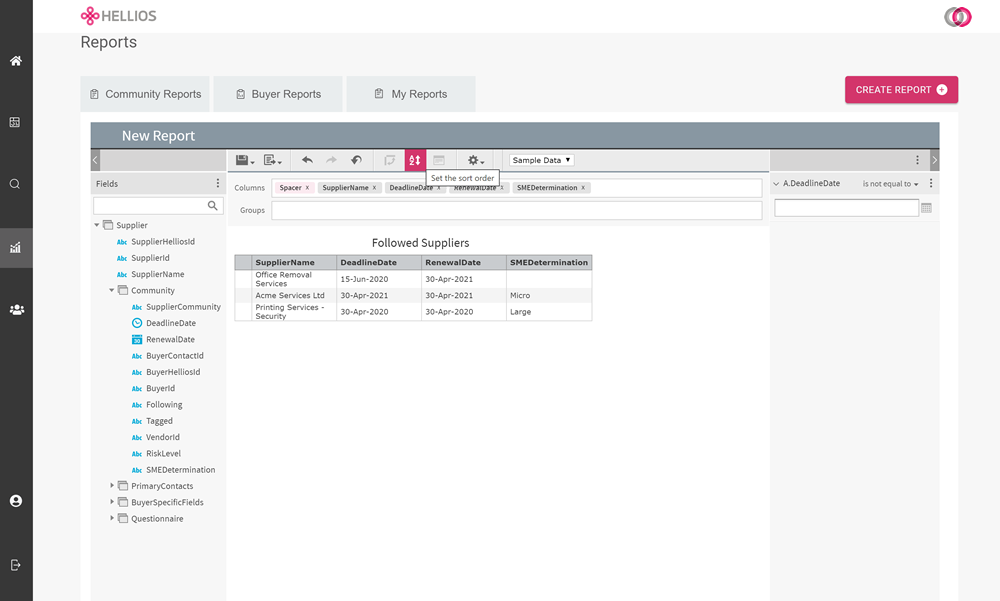Select the Tagged field
The width and height of the screenshot is (1000, 601).
coord(159,421)
